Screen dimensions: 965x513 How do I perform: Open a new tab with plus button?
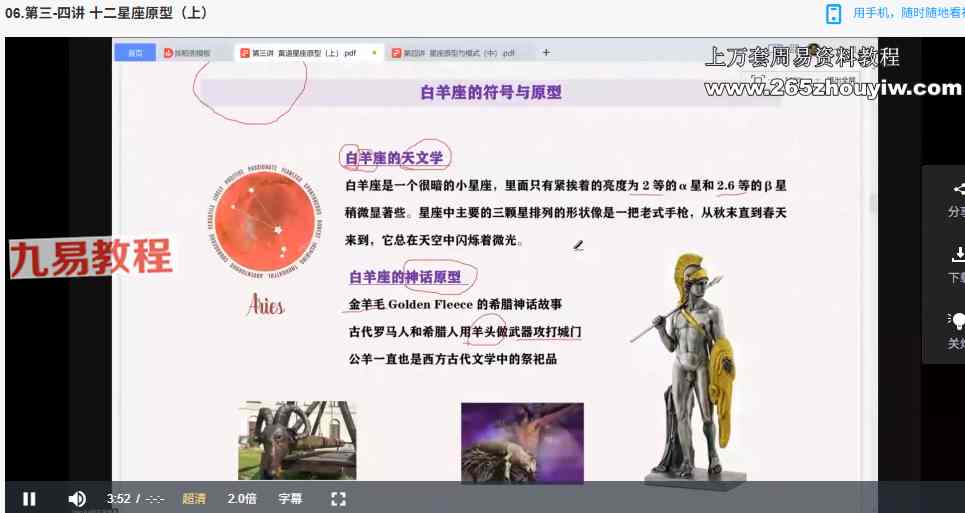pos(546,53)
